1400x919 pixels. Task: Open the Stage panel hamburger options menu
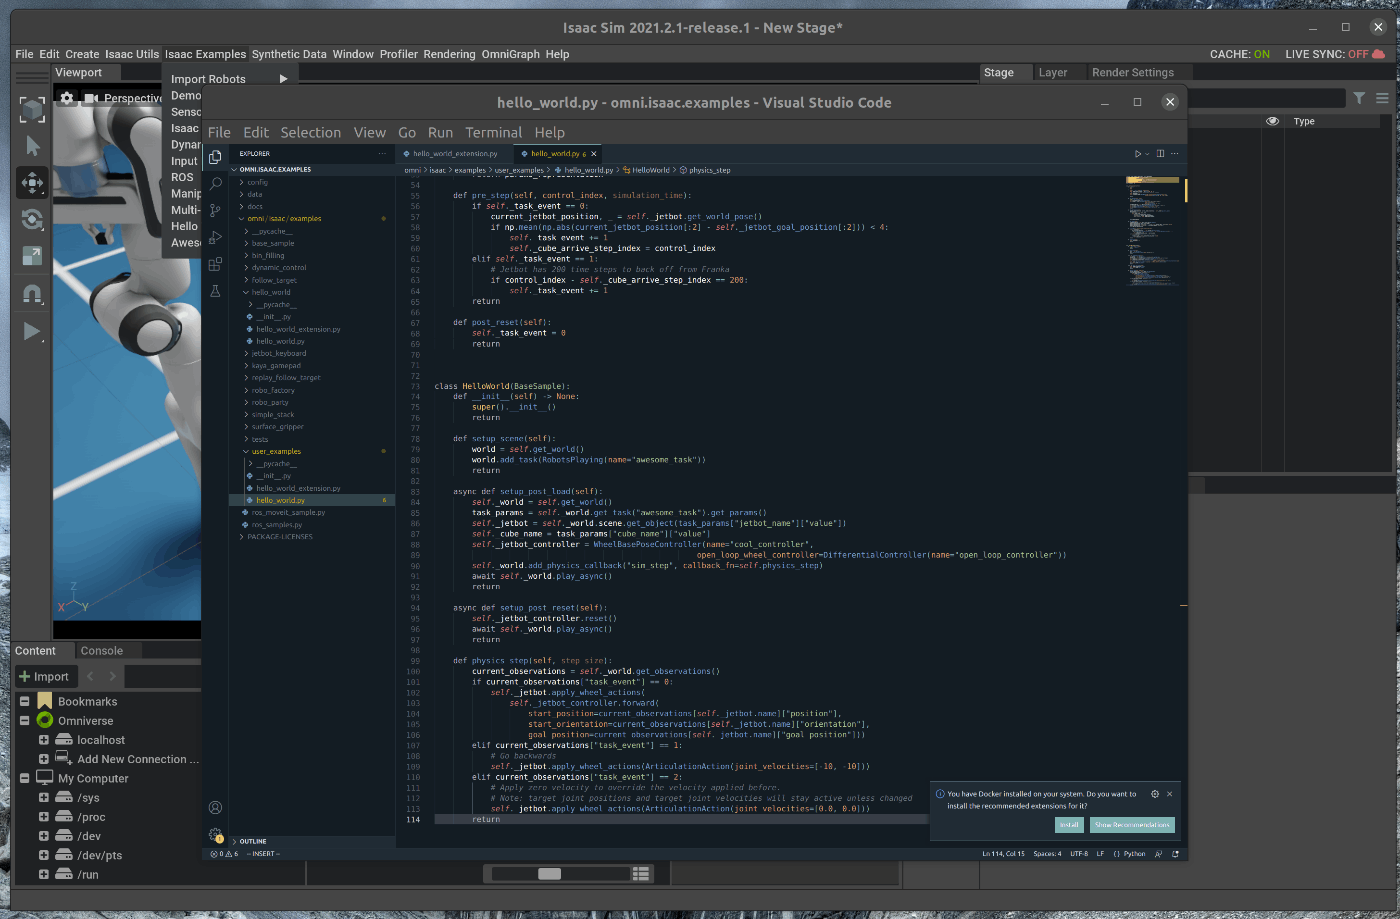point(1382,98)
